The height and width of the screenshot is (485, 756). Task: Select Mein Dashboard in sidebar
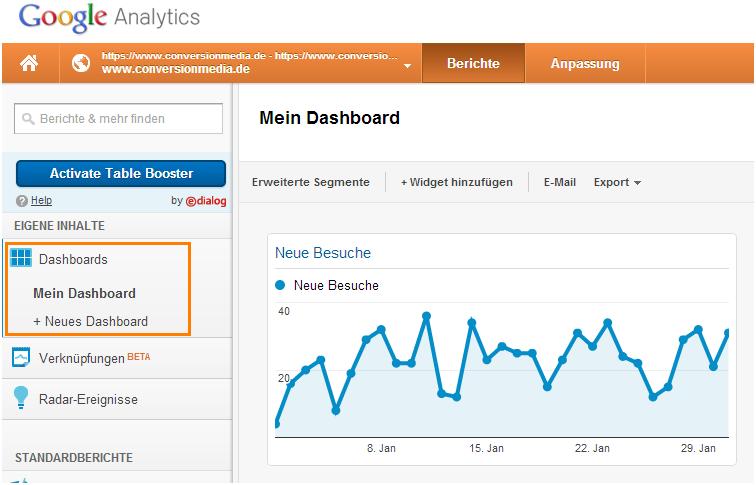click(84, 293)
